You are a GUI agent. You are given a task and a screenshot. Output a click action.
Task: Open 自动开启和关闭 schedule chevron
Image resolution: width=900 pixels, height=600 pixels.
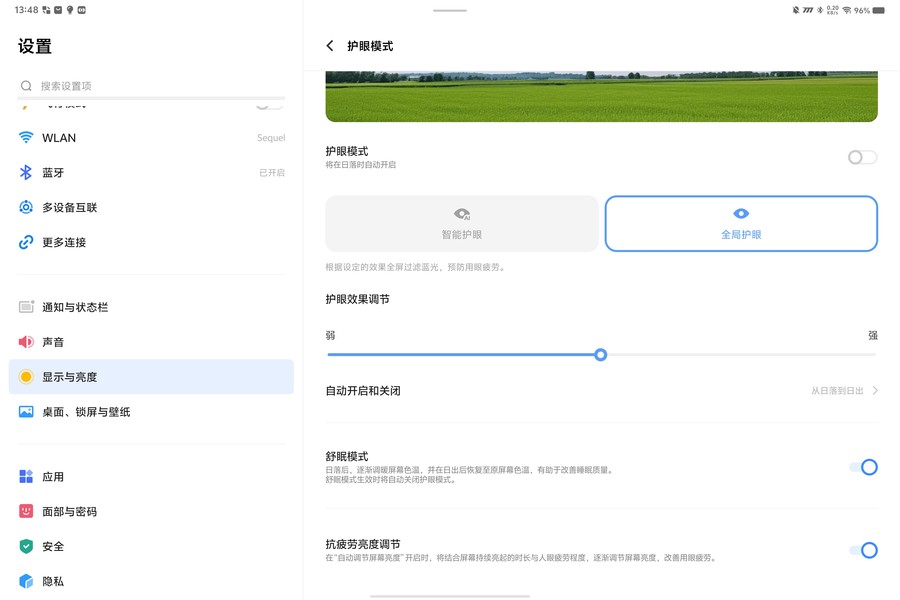875,391
